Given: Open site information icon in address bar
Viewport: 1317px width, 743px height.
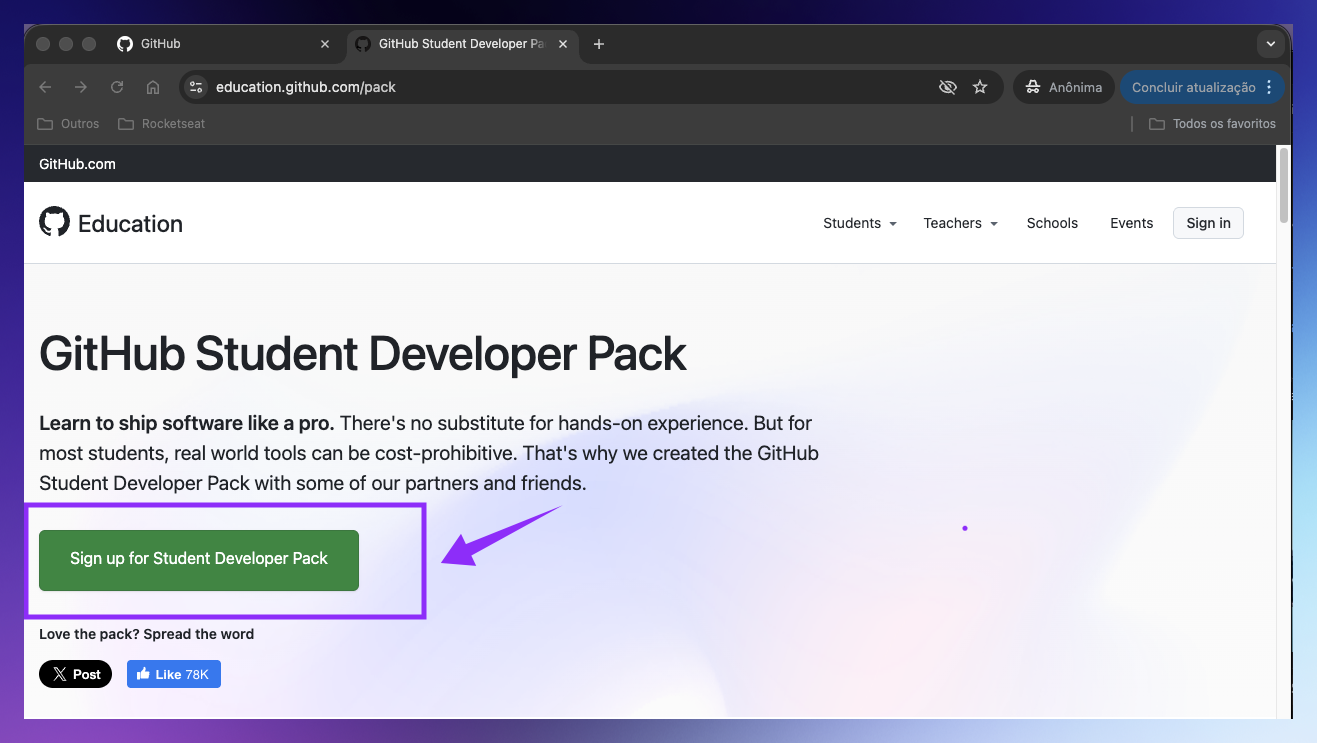Looking at the screenshot, I should pyautogui.click(x=196, y=87).
